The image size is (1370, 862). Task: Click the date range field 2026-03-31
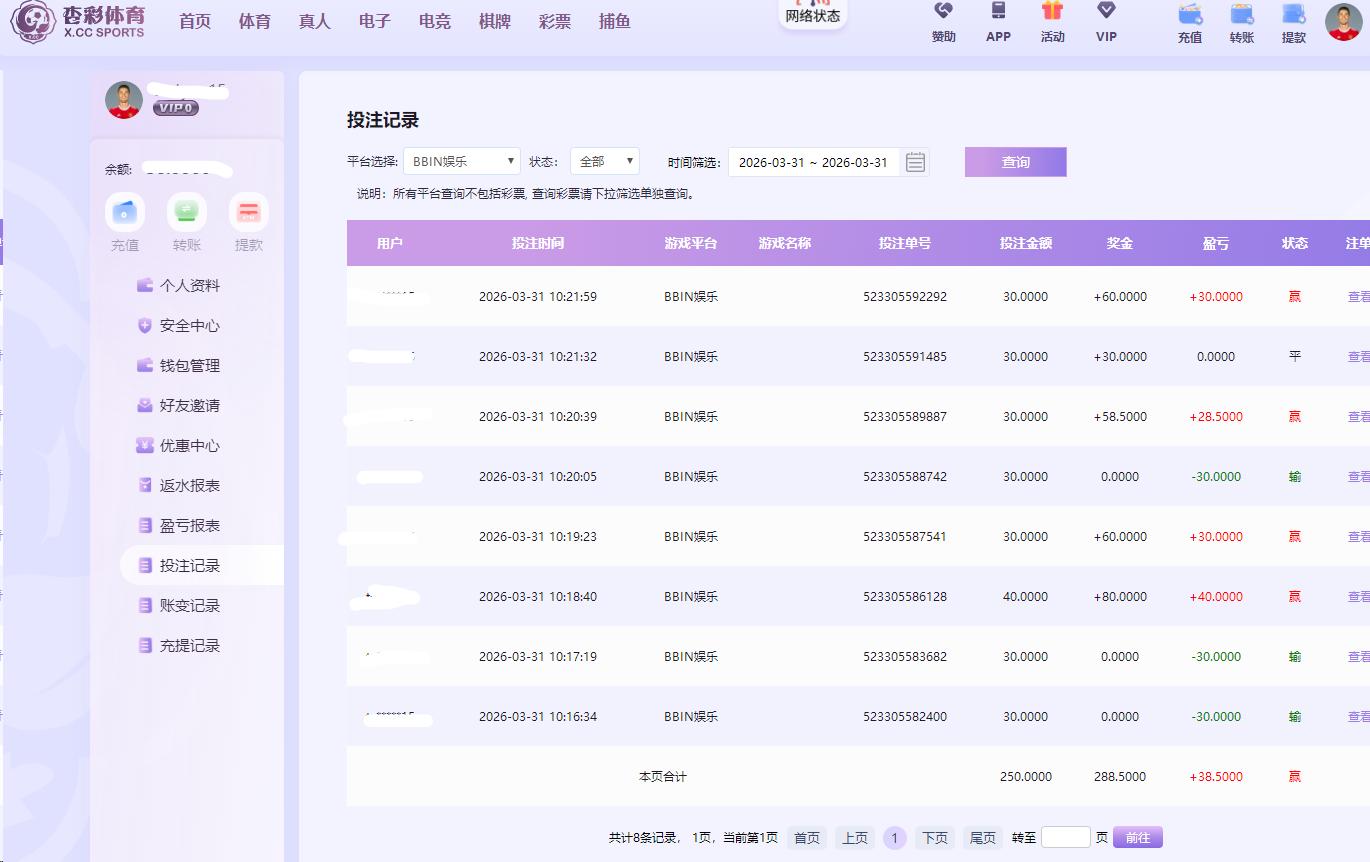812,162
